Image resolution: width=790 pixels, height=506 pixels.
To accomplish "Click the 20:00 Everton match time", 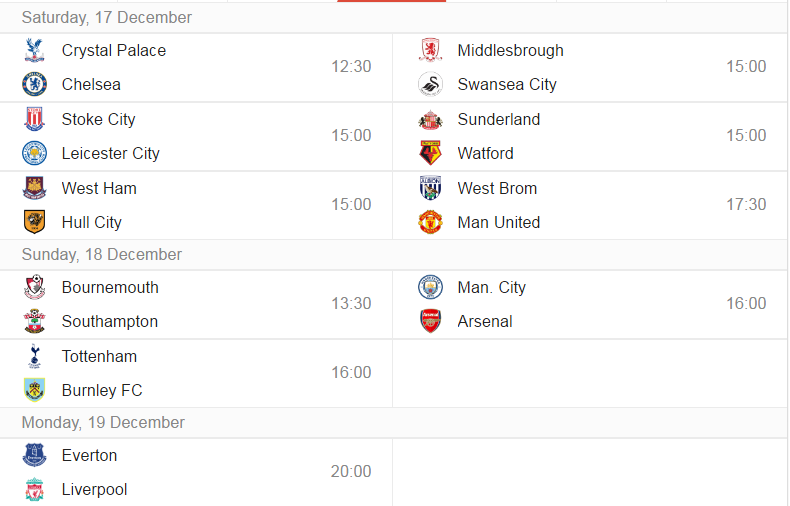I will point(351,472).
